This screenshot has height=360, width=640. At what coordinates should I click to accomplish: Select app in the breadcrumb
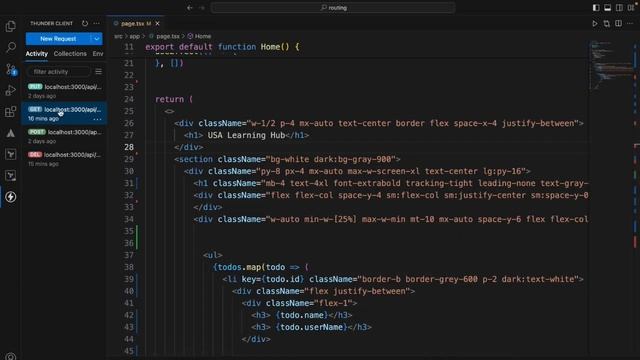[134, 36]
